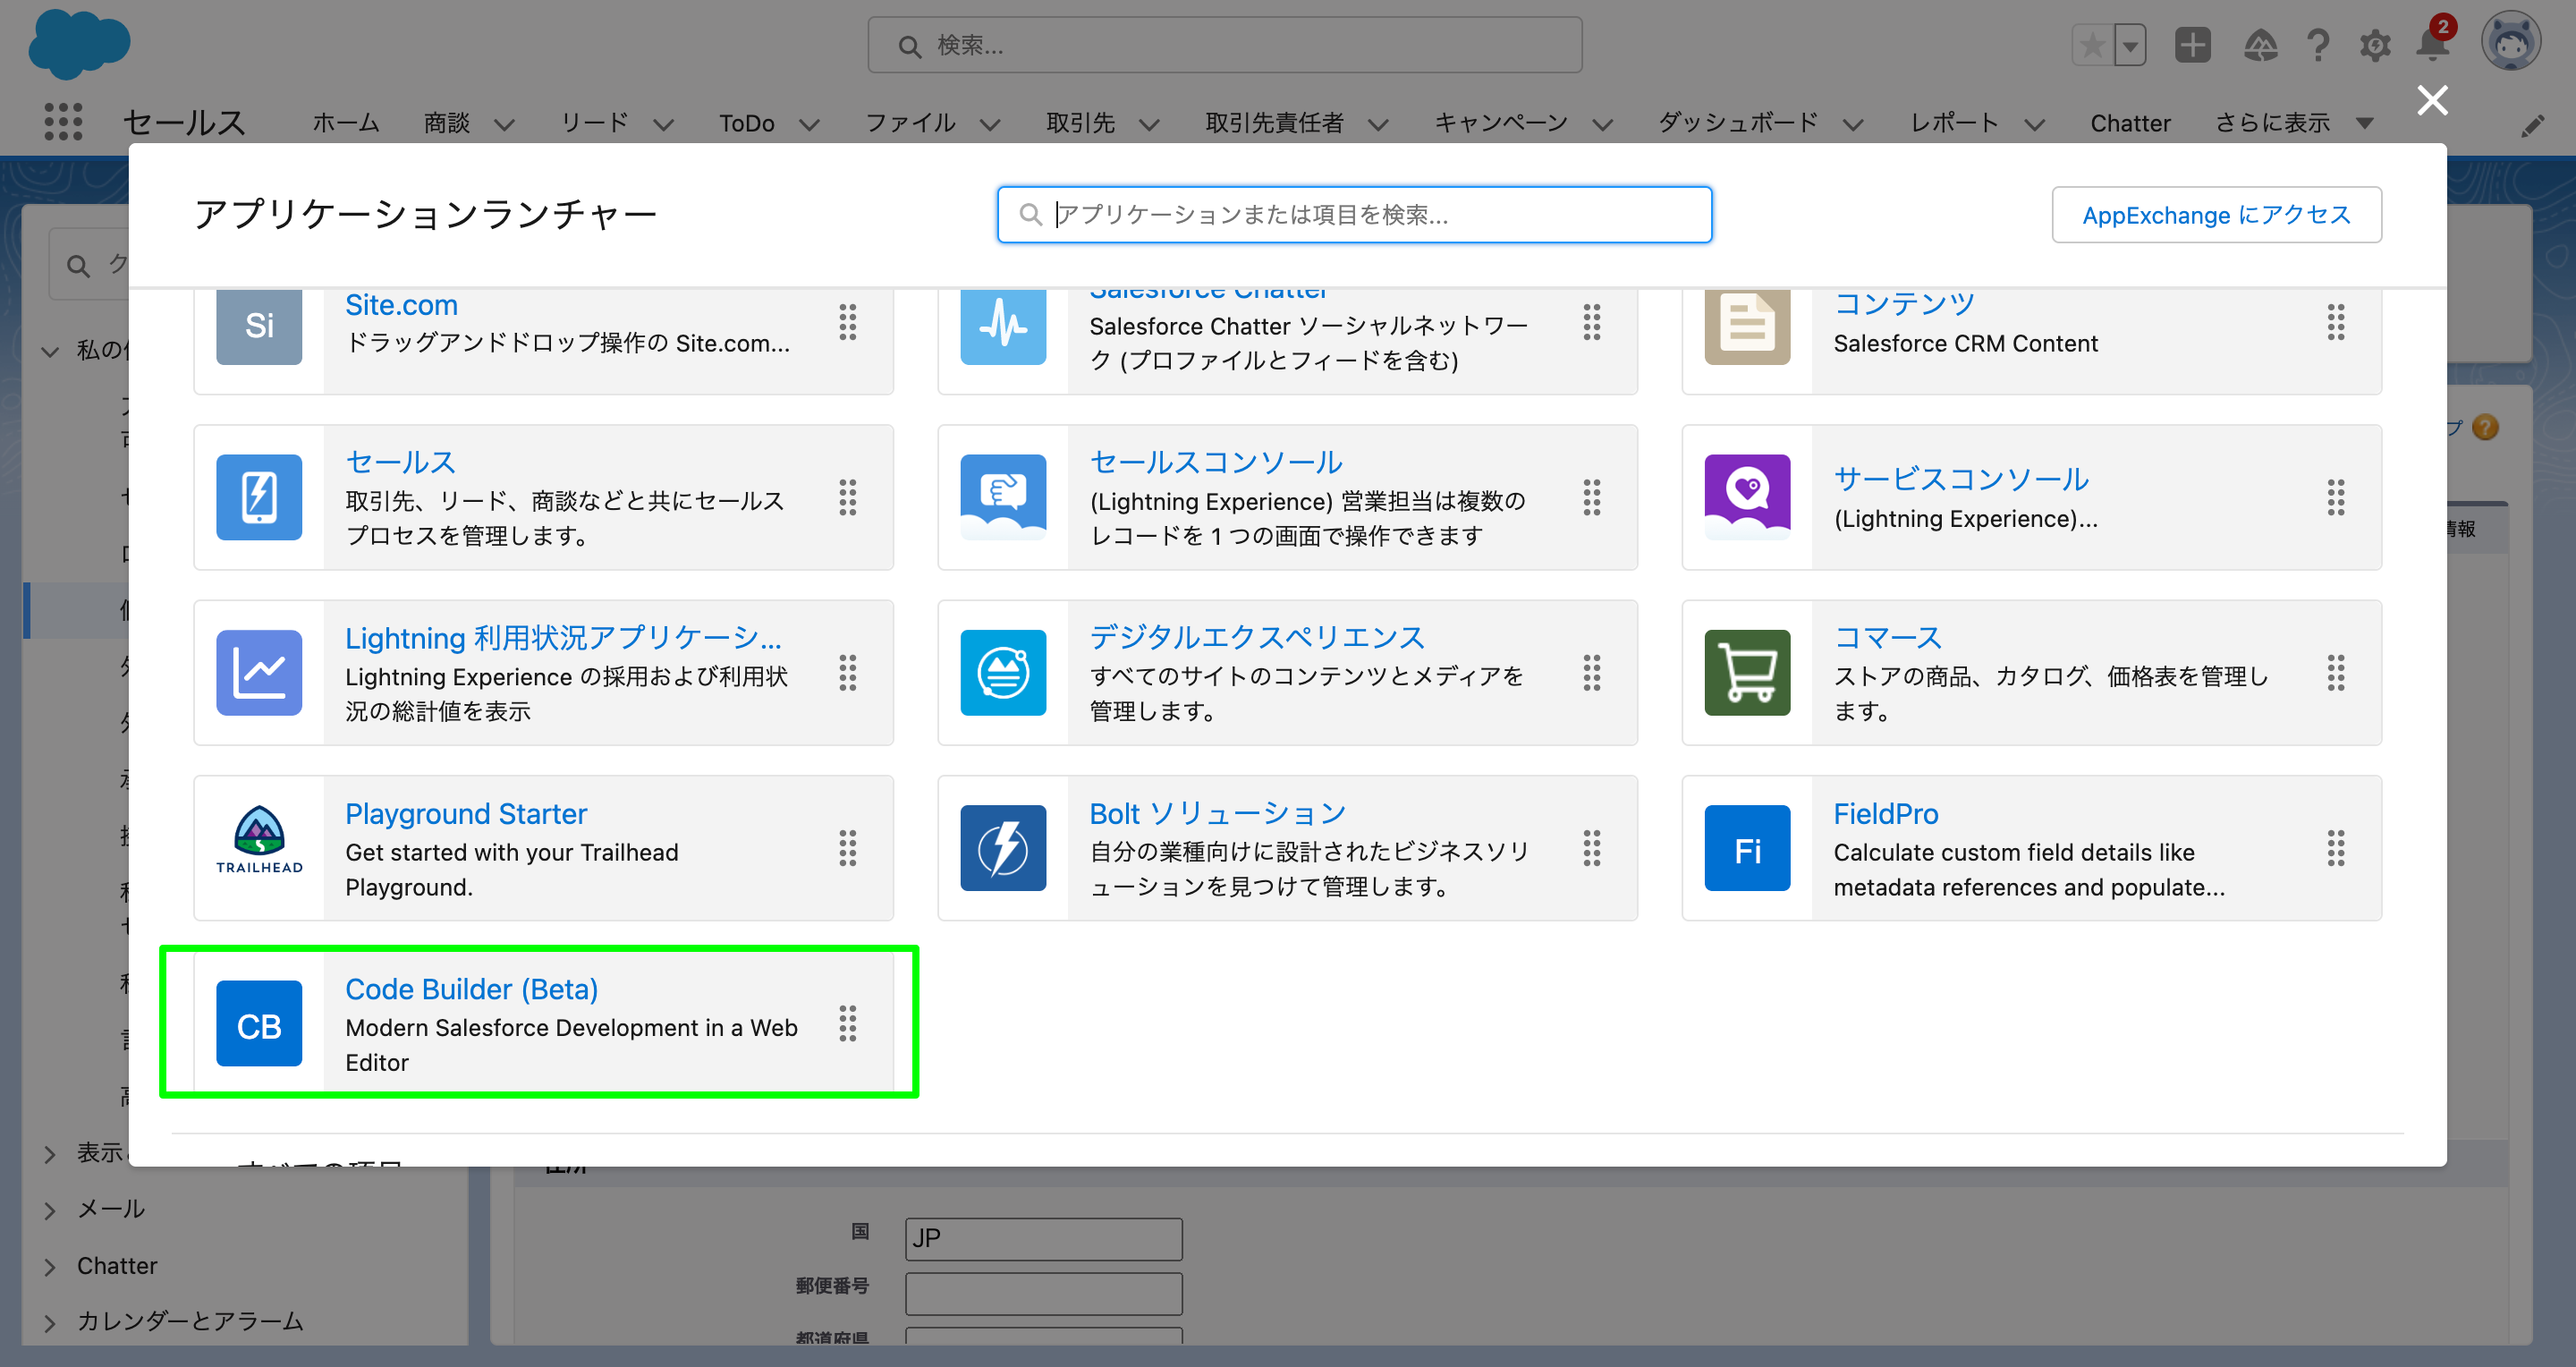Open the Code Builder CB icon
Screen dimensions: 2576x1367
258,1023
